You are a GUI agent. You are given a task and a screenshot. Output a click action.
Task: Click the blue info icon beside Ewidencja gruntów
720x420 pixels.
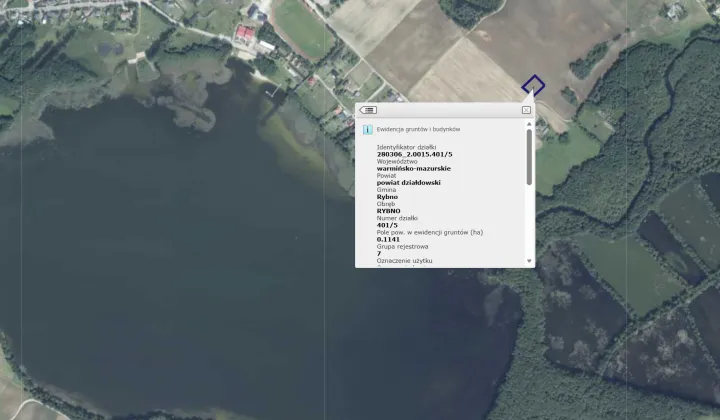tap(367, 129)
